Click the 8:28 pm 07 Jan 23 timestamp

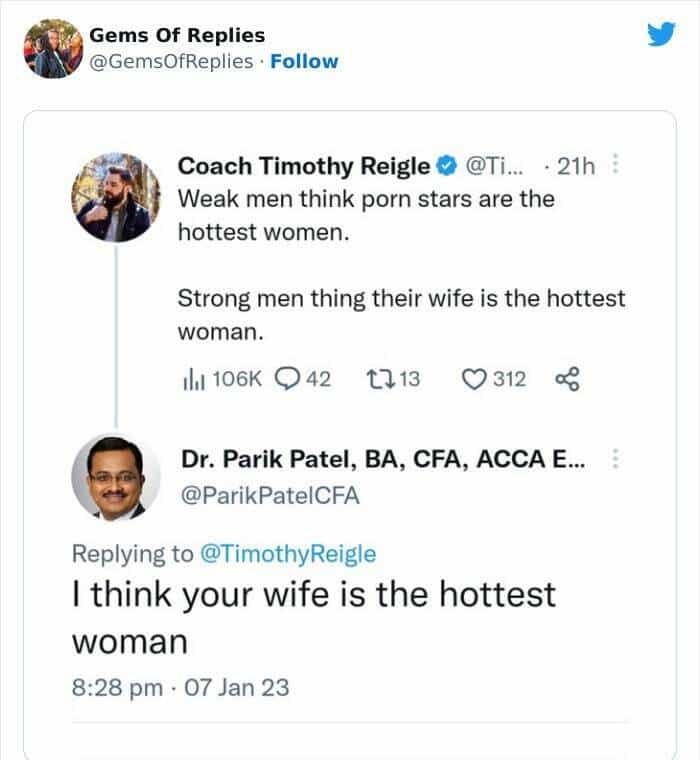coord(181,687)
